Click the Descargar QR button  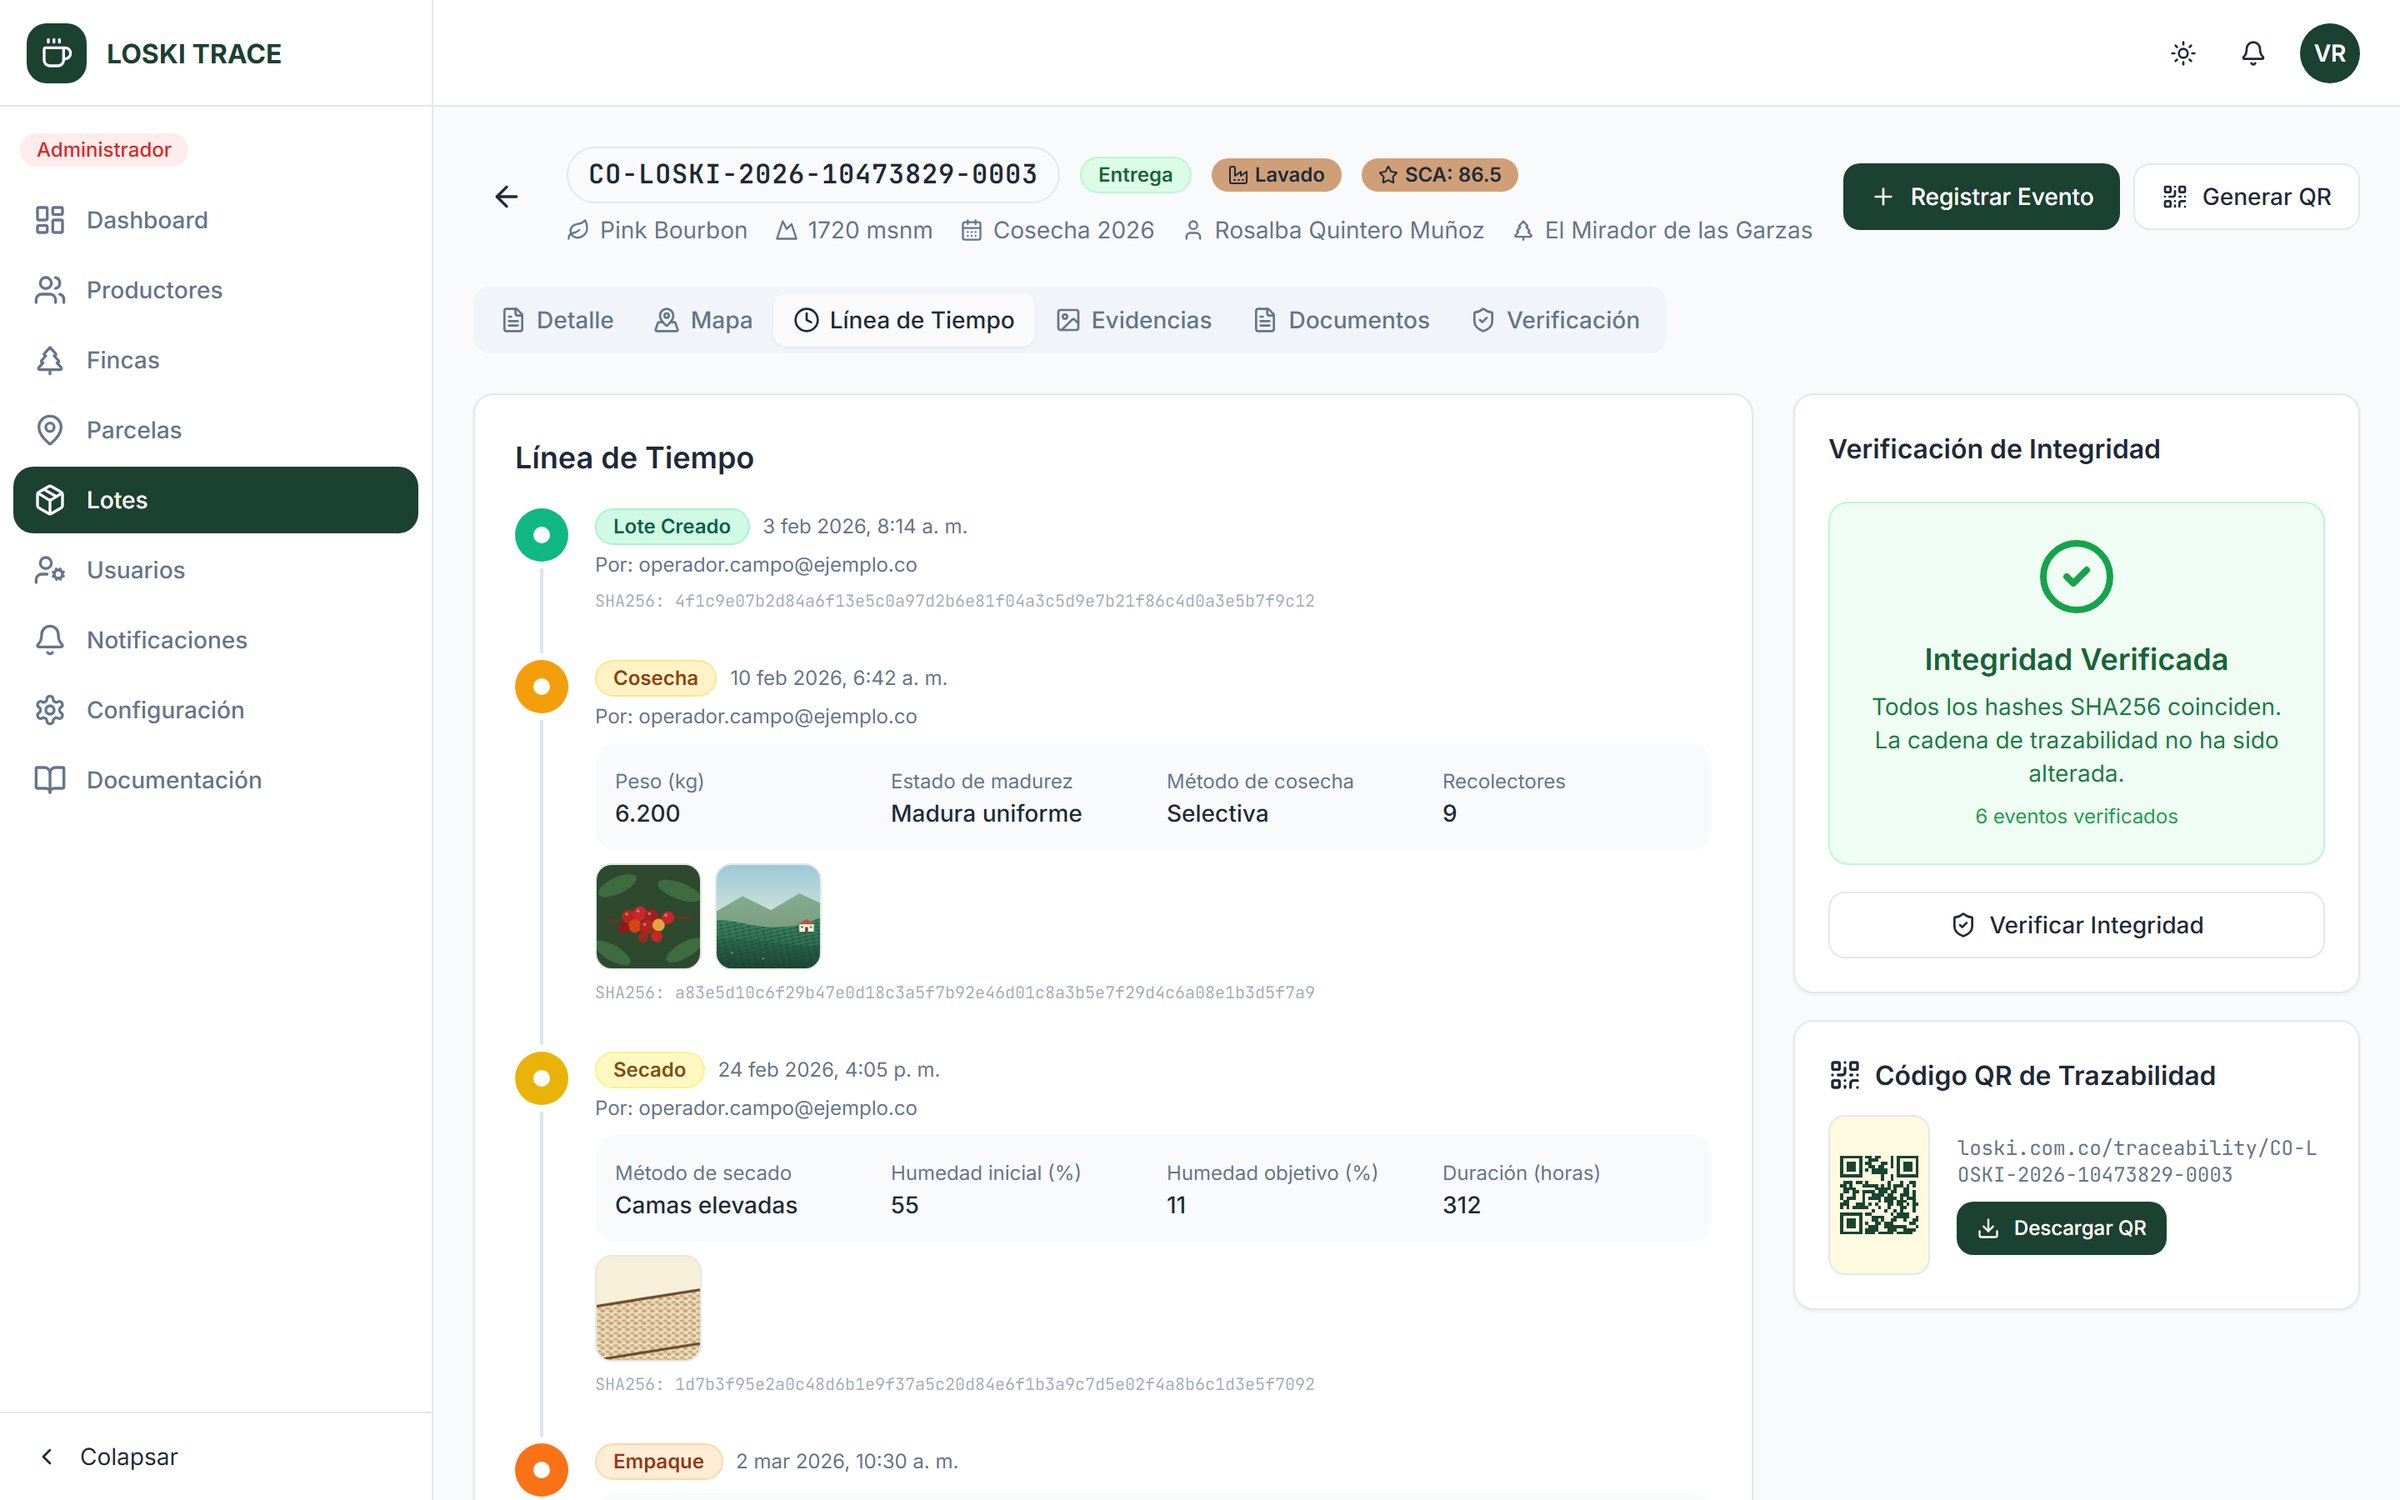tap(2061, 1228)
